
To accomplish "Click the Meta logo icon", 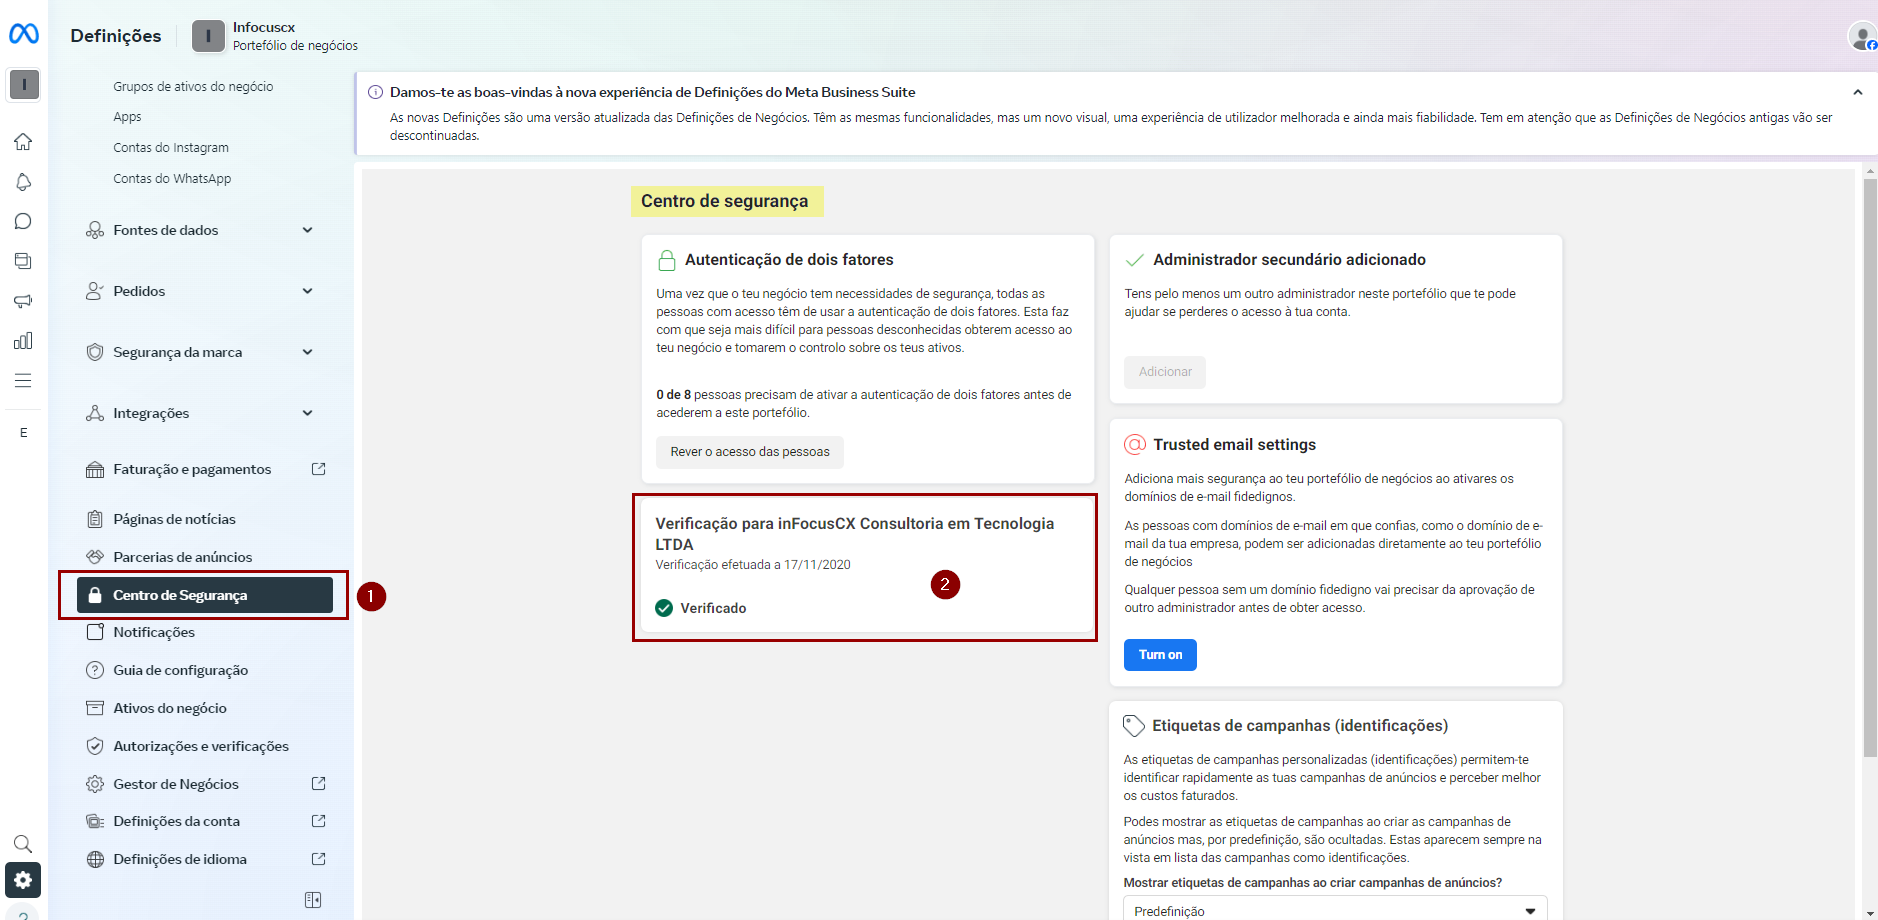I will pos(24,34).
